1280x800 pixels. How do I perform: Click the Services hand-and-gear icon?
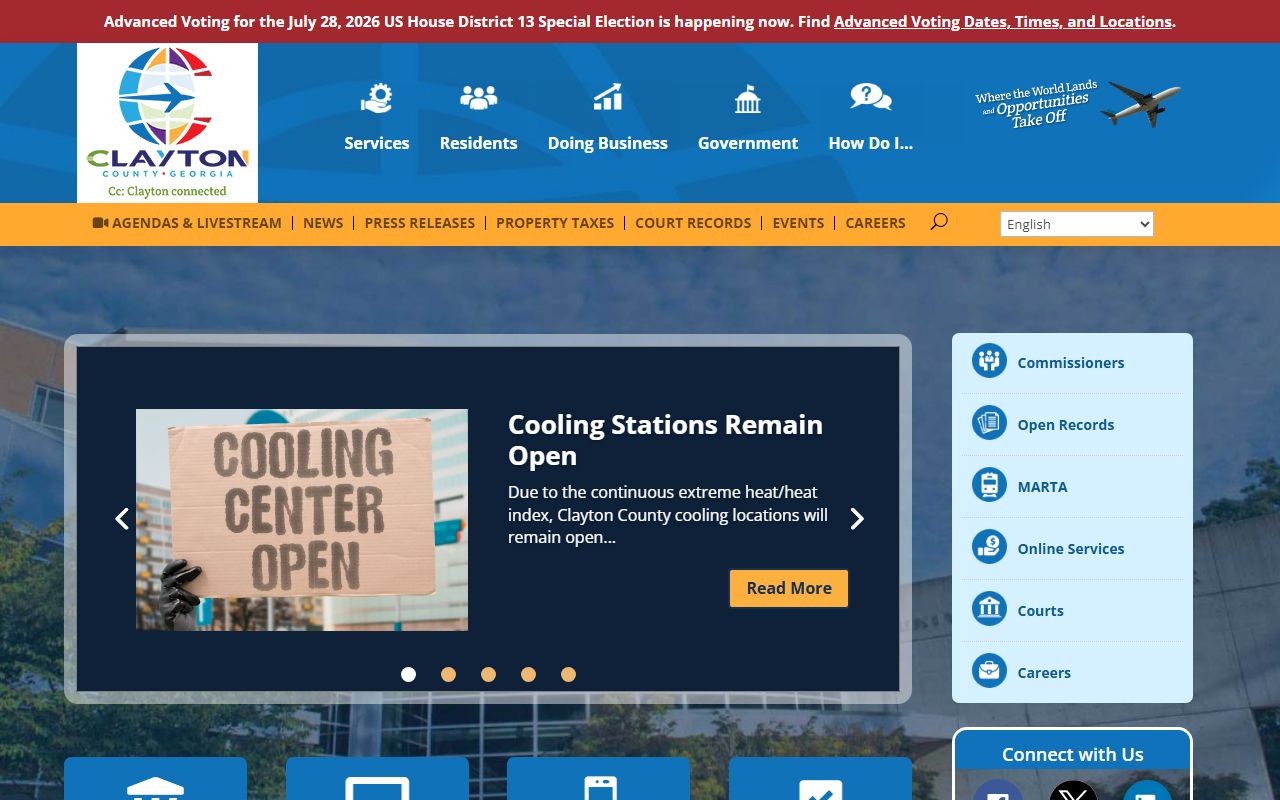click(x=377, y=98)
